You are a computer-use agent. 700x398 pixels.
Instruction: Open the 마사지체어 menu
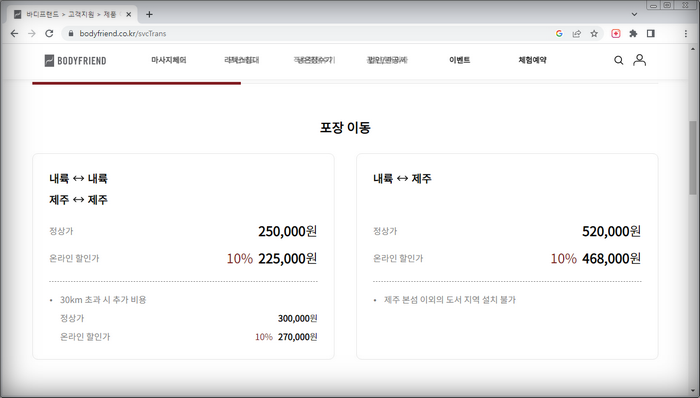tap(169, 60)
